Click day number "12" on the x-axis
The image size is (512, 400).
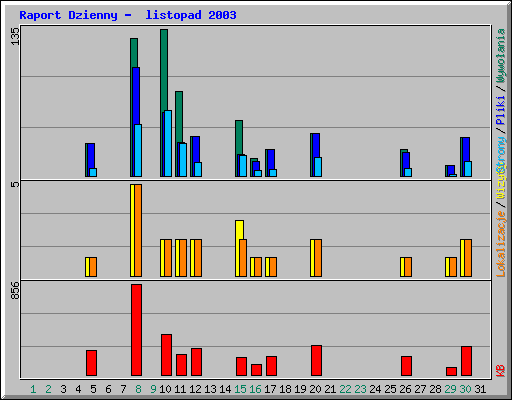195,389
